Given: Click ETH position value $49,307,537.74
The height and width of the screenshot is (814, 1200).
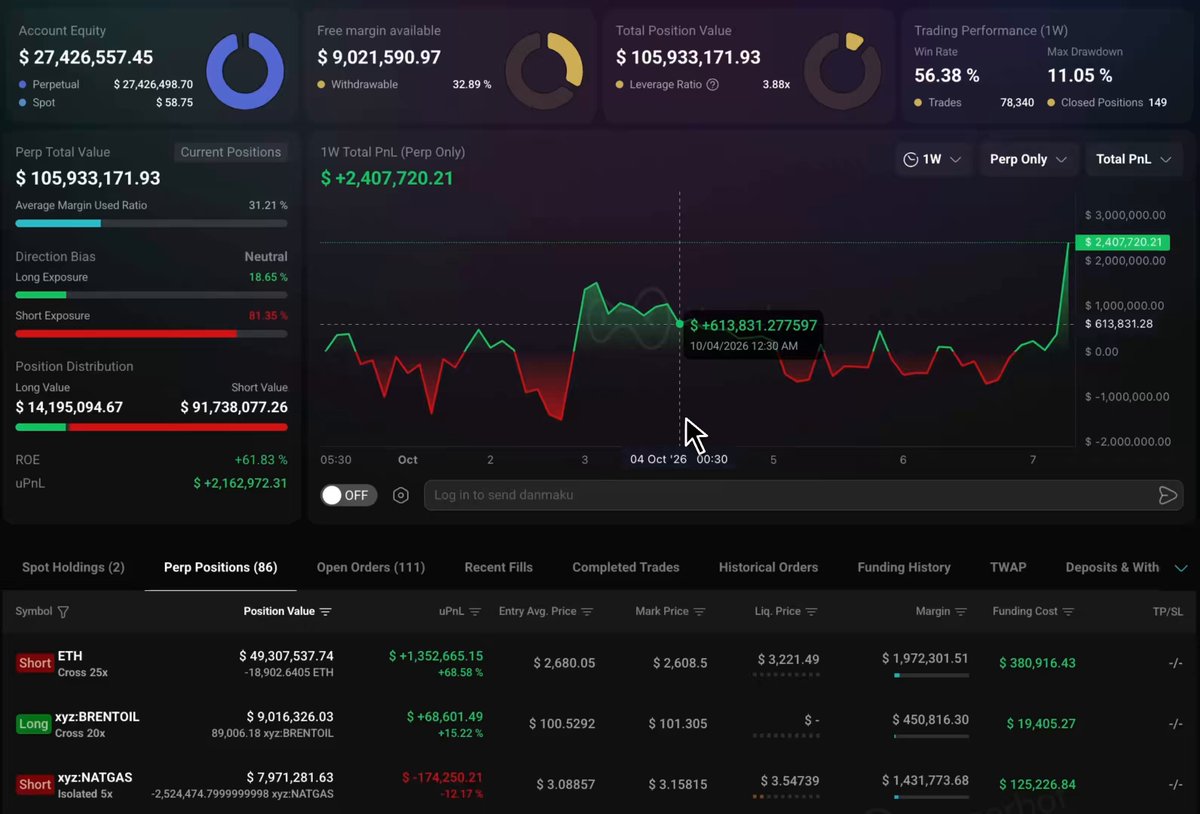Looking at the screenshot, I should pyautogui.click(x=286, y=656).
